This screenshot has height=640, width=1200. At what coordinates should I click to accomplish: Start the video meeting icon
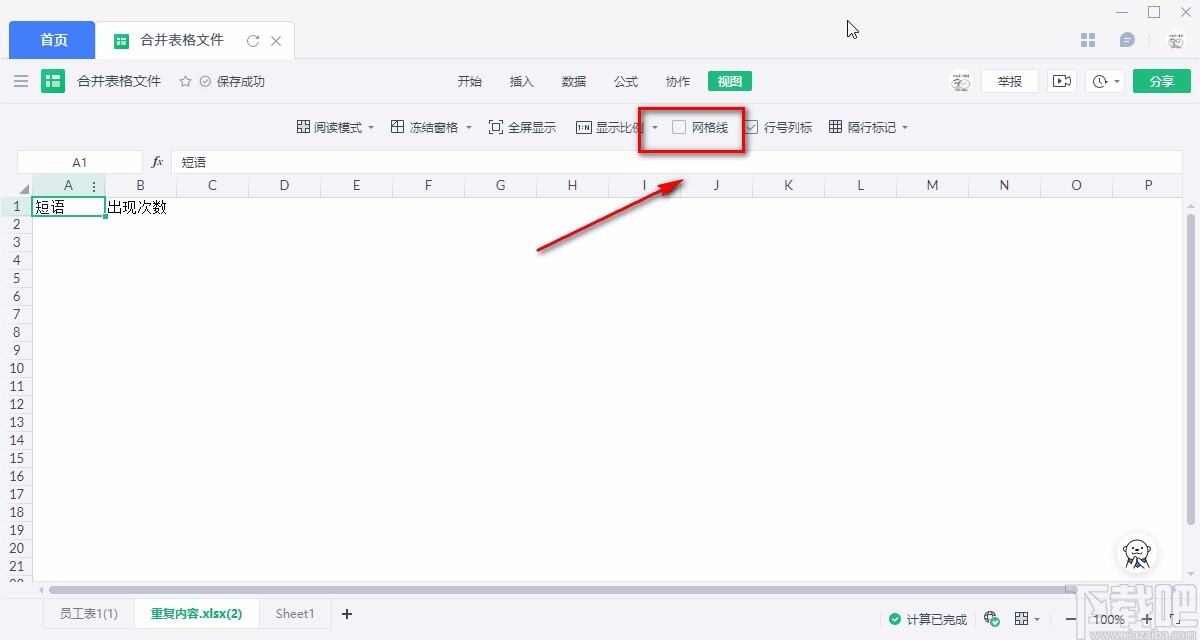pyautogui.click(x=1061, y=81)
